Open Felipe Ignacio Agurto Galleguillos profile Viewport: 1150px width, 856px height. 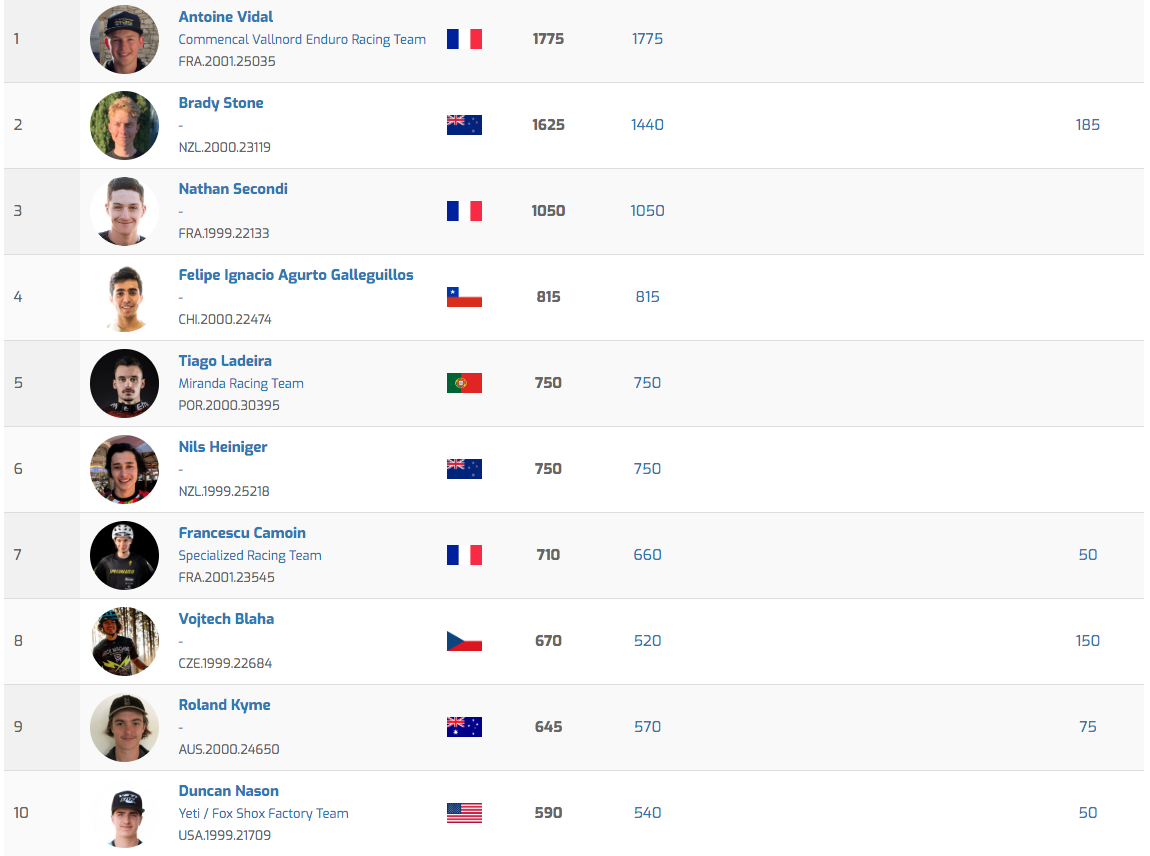point(296,275)
